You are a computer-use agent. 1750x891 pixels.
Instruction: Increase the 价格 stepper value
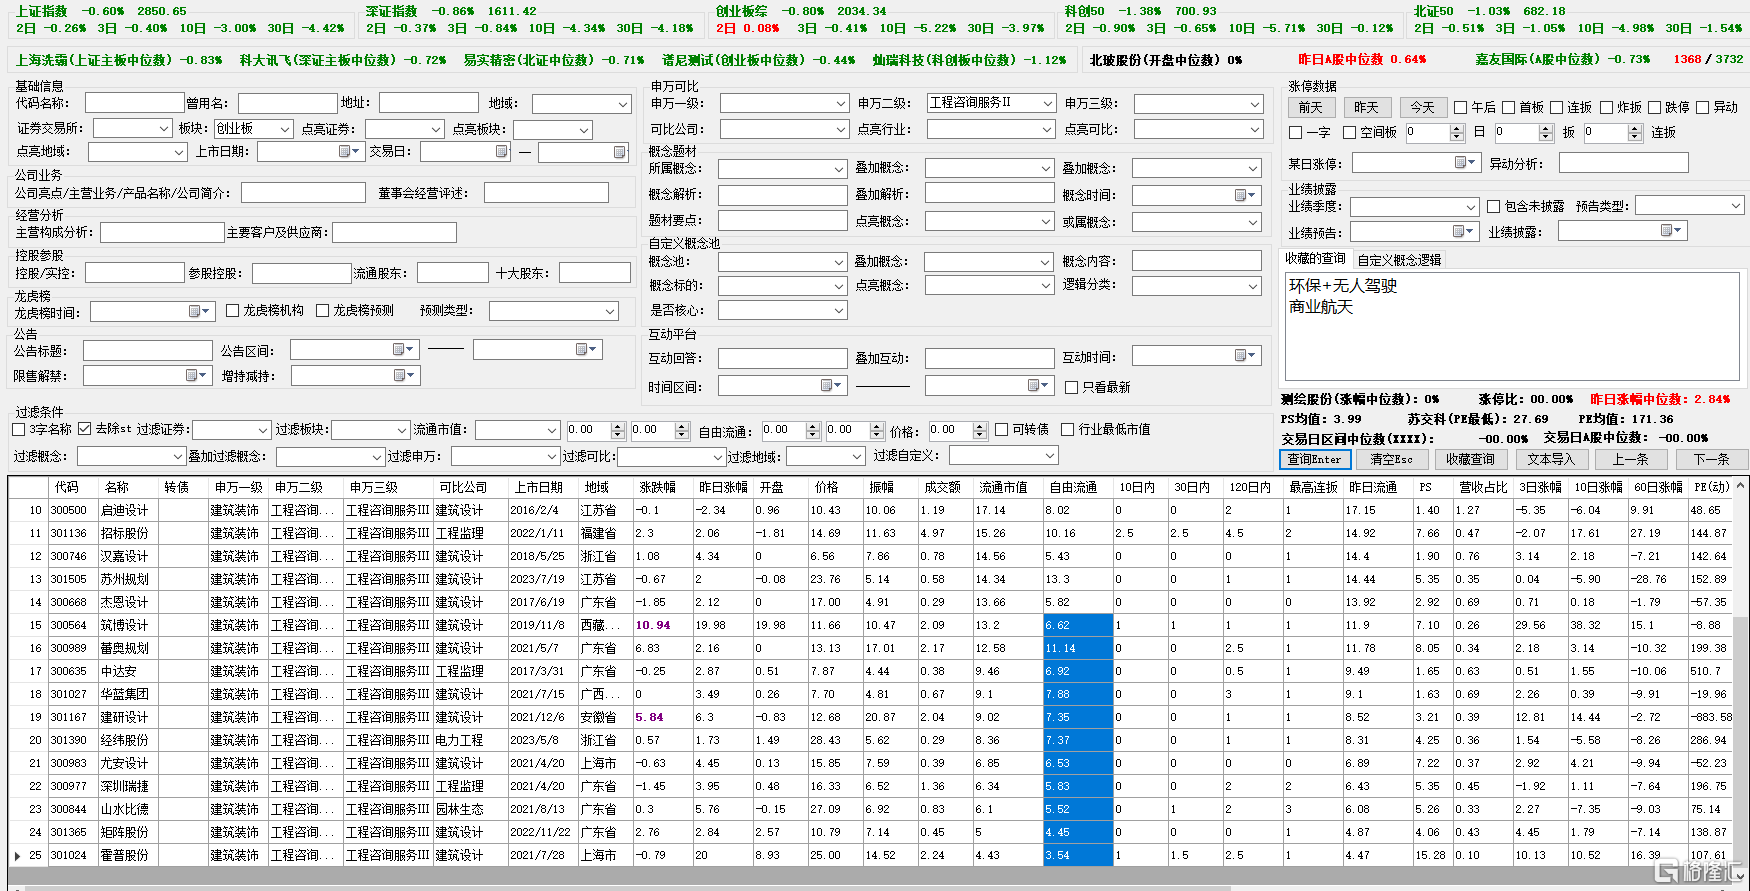pyautogui.click(x=978, y=426)
